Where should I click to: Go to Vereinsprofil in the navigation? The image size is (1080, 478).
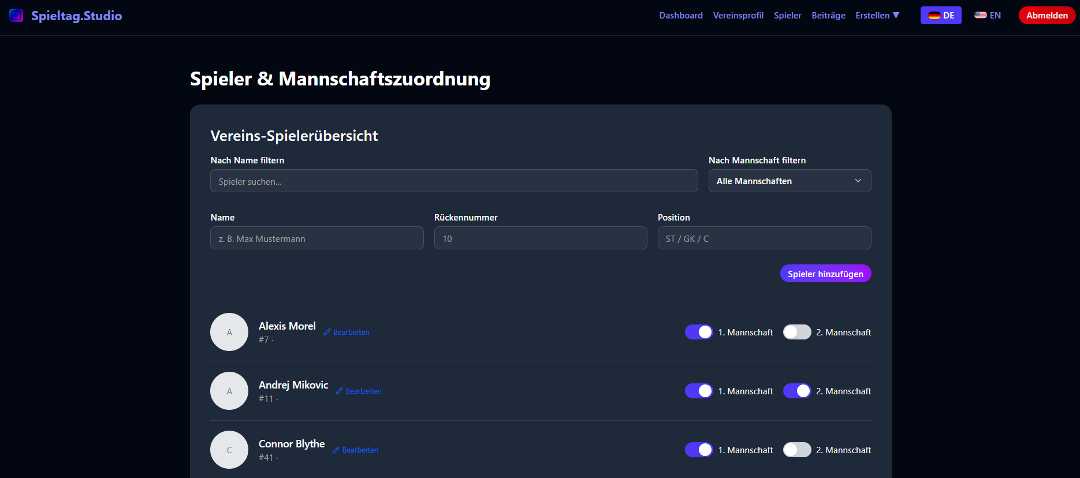[x=738, y=15]
